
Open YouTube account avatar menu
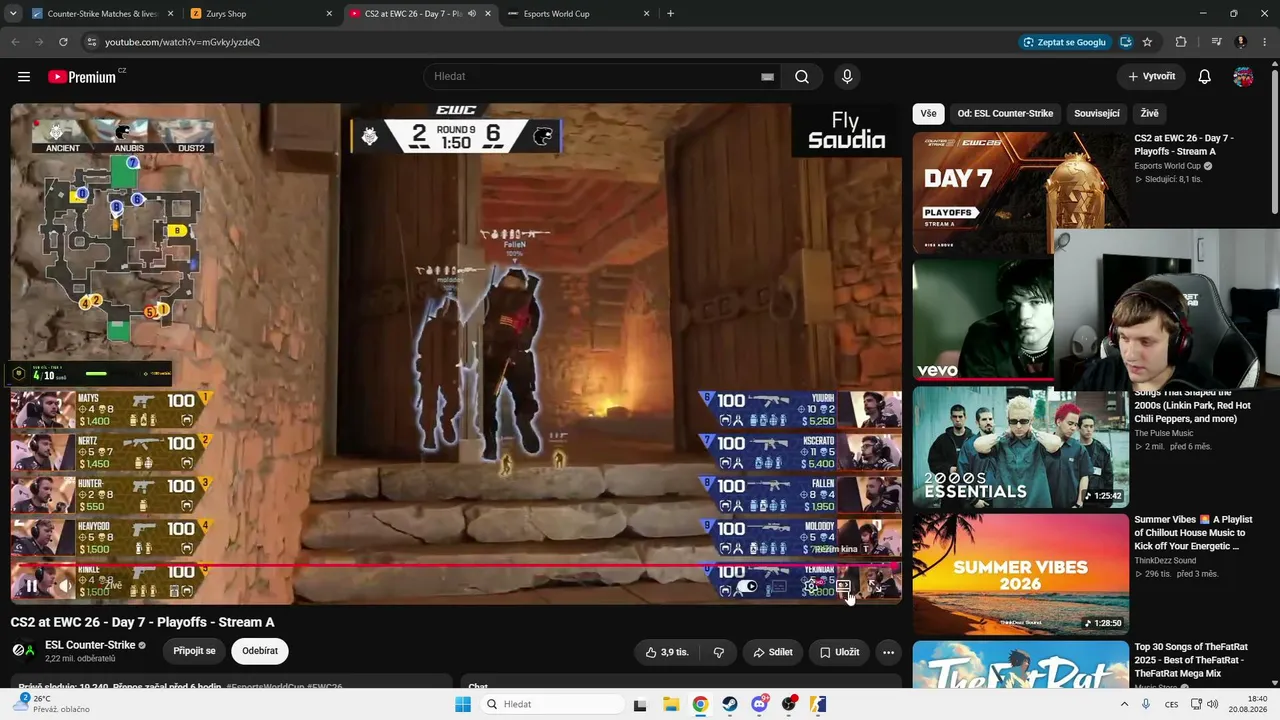click(1243, 77)
